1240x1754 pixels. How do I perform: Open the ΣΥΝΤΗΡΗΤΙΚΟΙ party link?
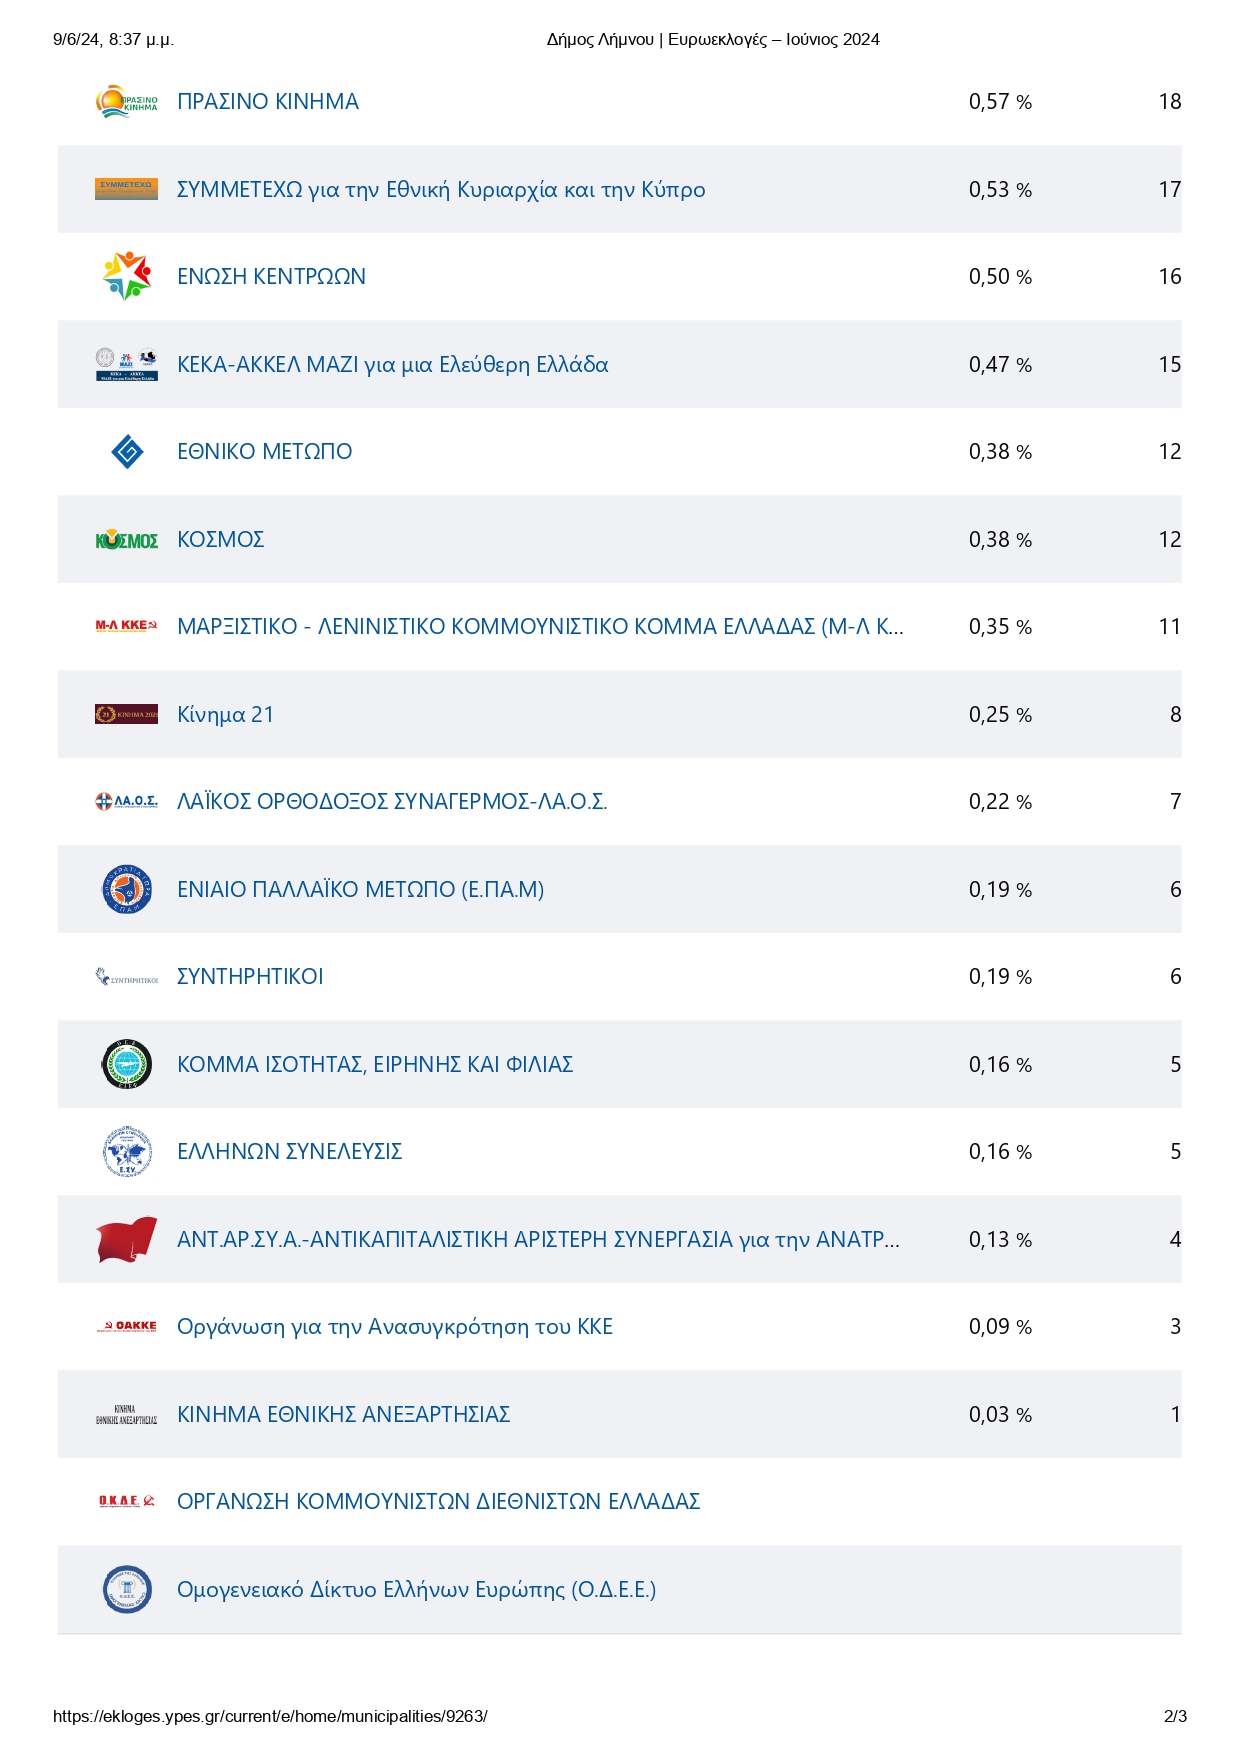click(x=250, y=977)
